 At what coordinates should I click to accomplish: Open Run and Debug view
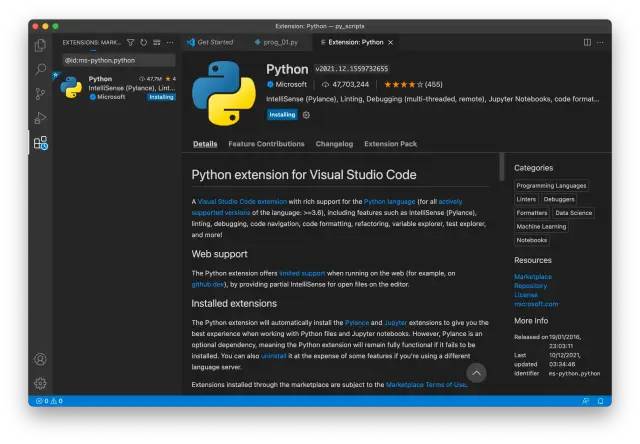[40, 118]
